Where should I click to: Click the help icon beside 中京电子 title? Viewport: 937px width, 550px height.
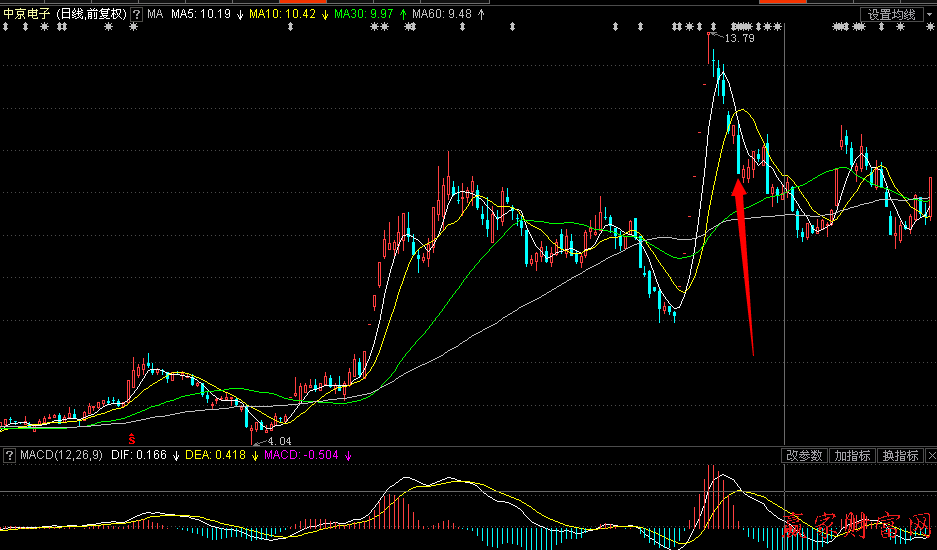pos(136,15)
